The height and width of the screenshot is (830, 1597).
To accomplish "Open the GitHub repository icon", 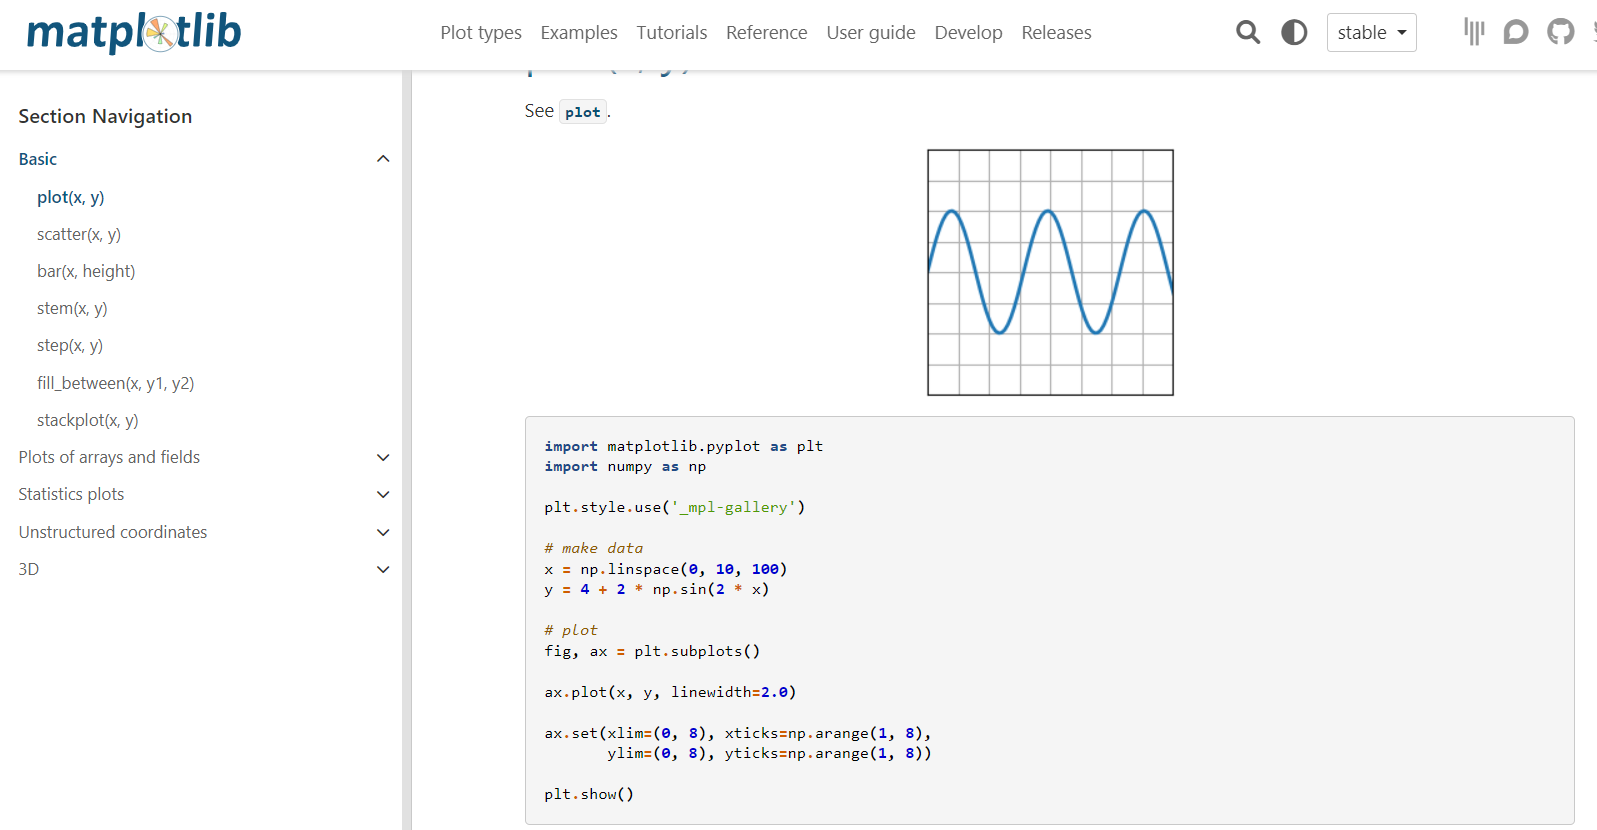I will [1560, 32].
